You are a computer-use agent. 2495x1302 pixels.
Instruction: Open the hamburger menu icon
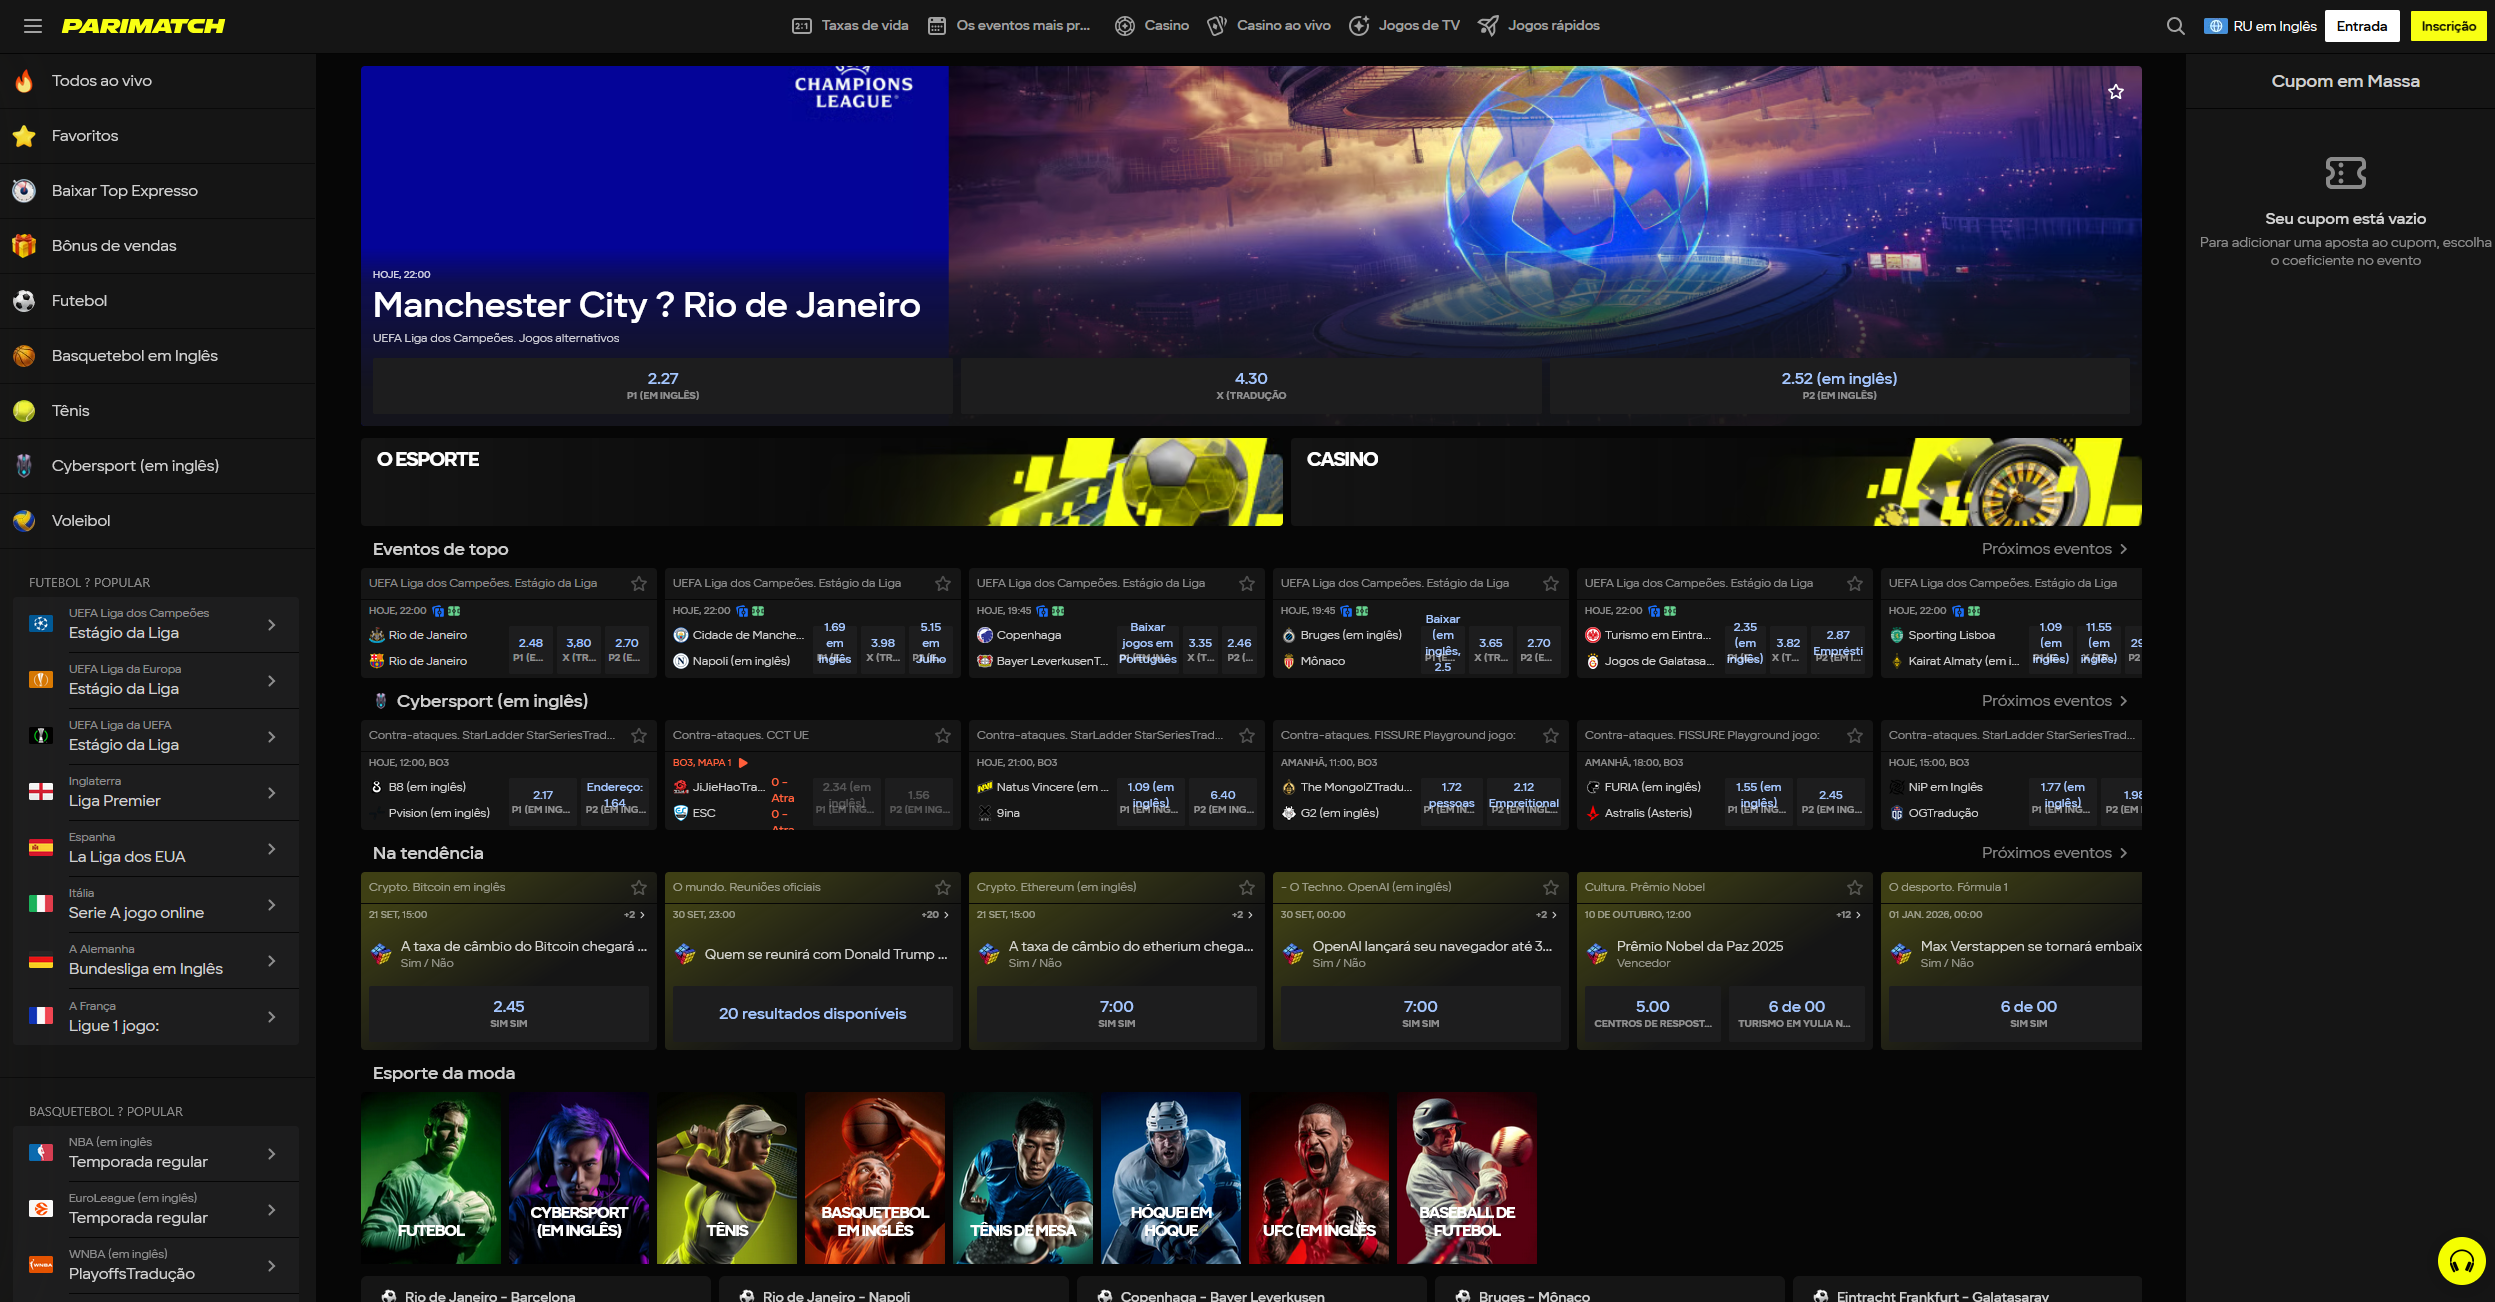click(33, 26)
